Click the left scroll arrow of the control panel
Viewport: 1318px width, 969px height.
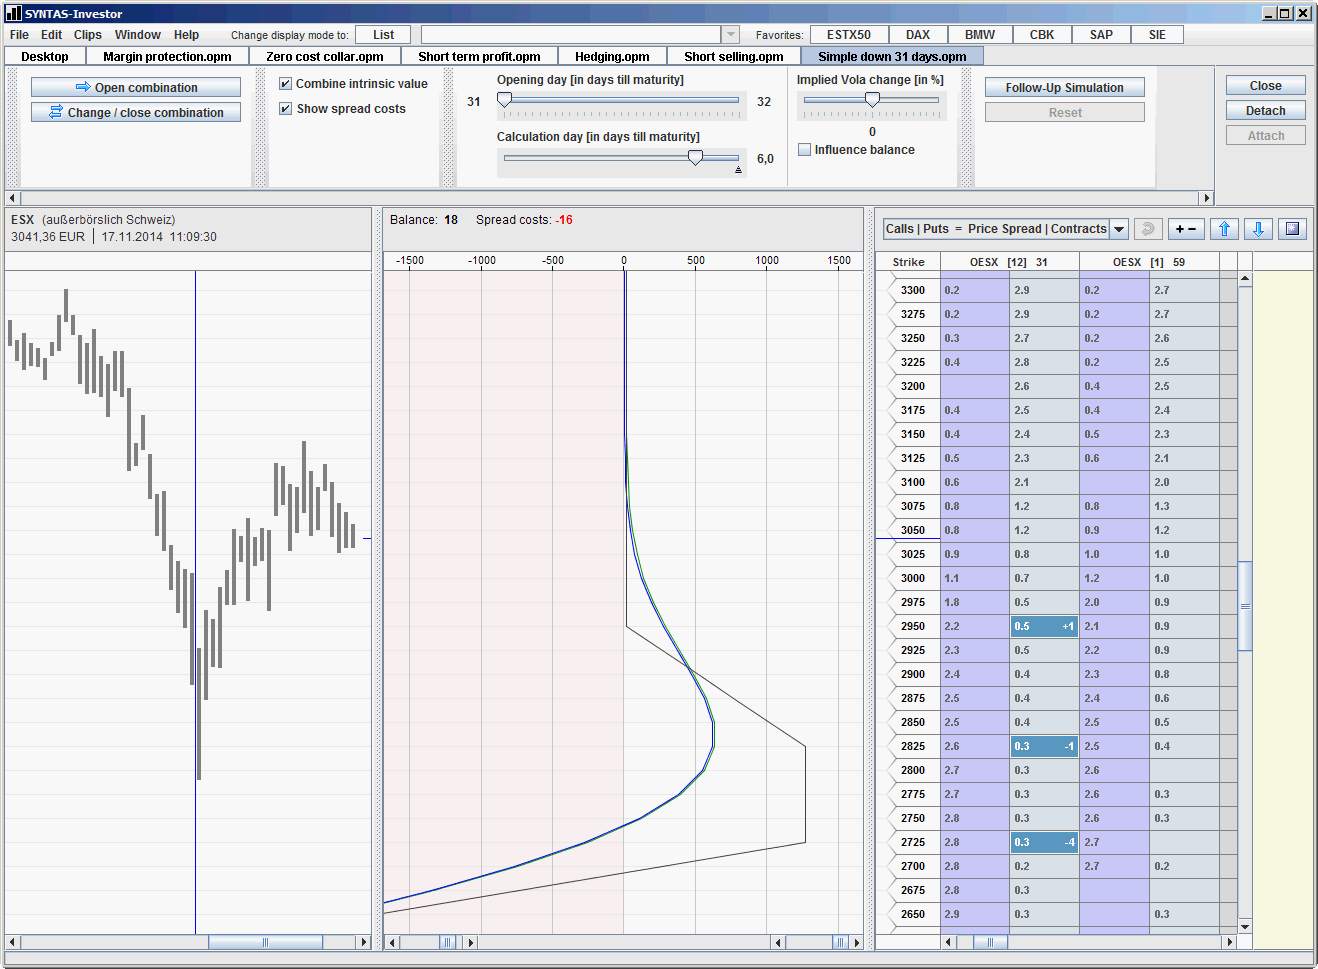point(12,198)
